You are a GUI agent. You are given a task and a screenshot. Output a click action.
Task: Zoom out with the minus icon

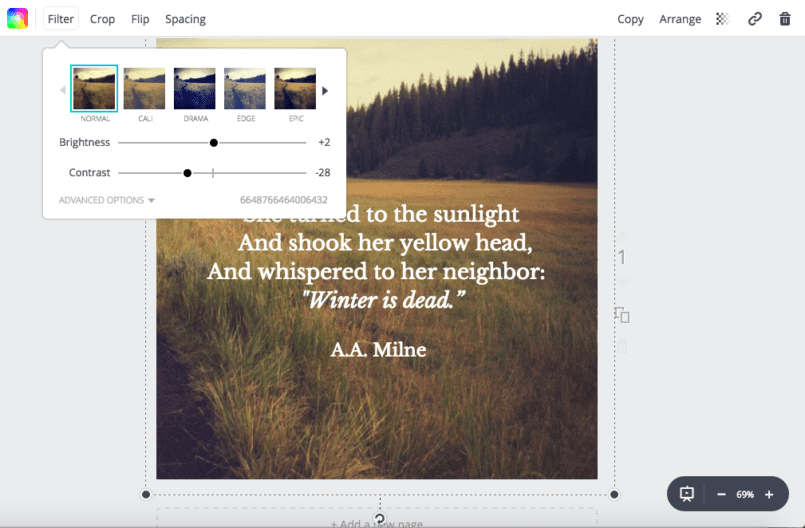click(x=721, y=494)
